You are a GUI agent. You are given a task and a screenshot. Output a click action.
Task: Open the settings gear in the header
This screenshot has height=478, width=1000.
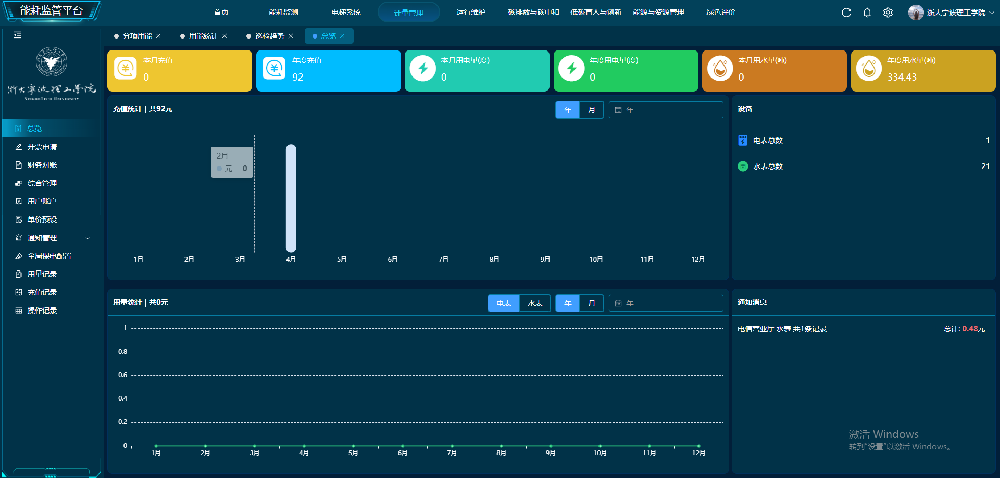[888, 12]
